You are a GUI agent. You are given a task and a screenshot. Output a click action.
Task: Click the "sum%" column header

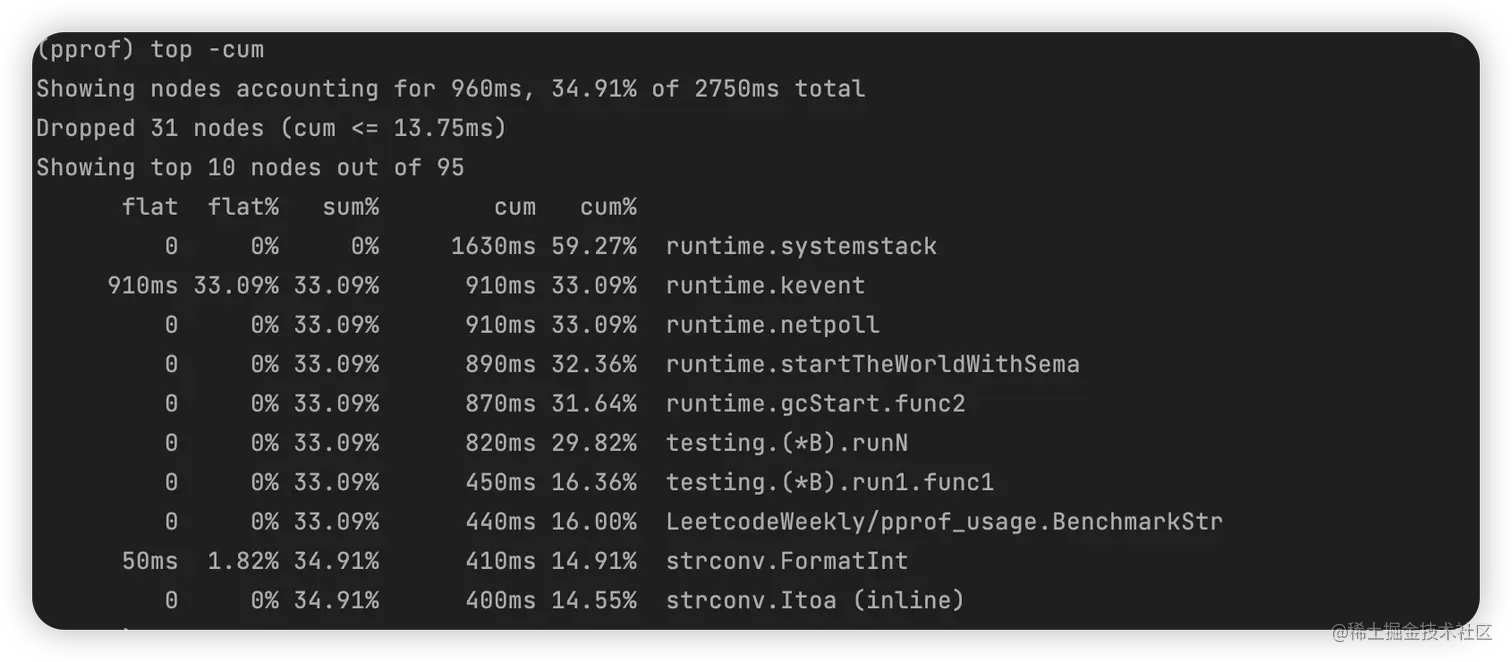350,207
